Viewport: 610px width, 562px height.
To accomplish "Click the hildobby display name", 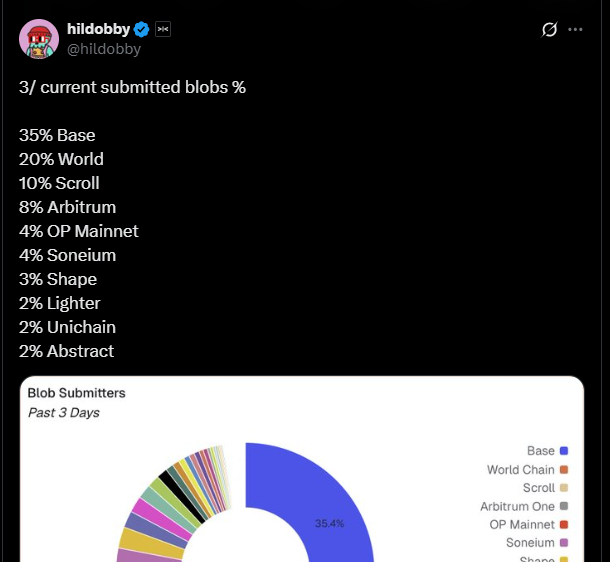I will tap(98, 29).
